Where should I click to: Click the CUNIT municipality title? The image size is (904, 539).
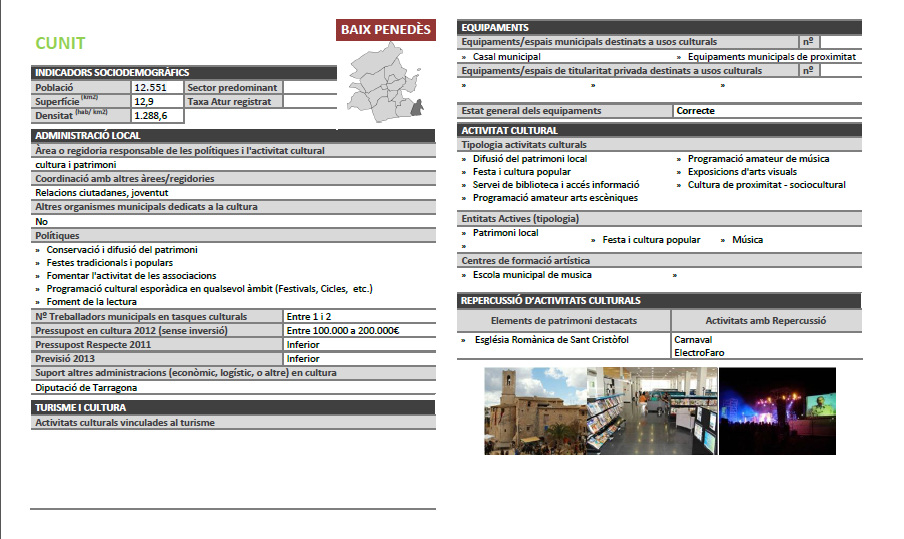point(60,43)
